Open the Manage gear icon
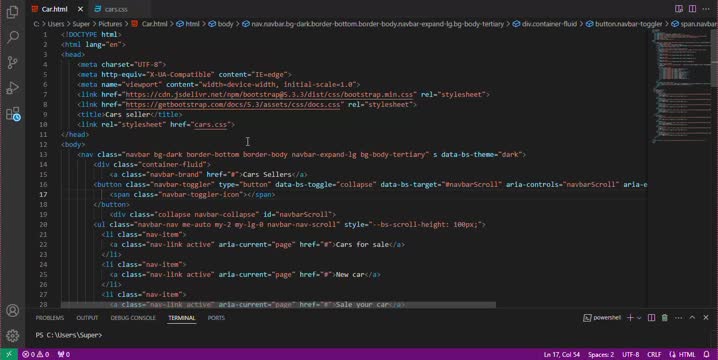This screenshot has height=360, width=718. pos(13,336)
